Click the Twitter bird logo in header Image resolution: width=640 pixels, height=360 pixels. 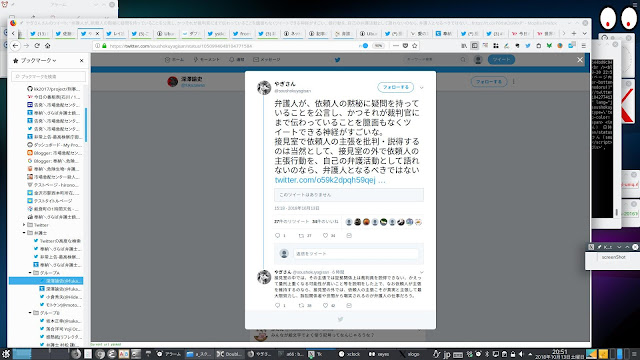tap(338, 60)
